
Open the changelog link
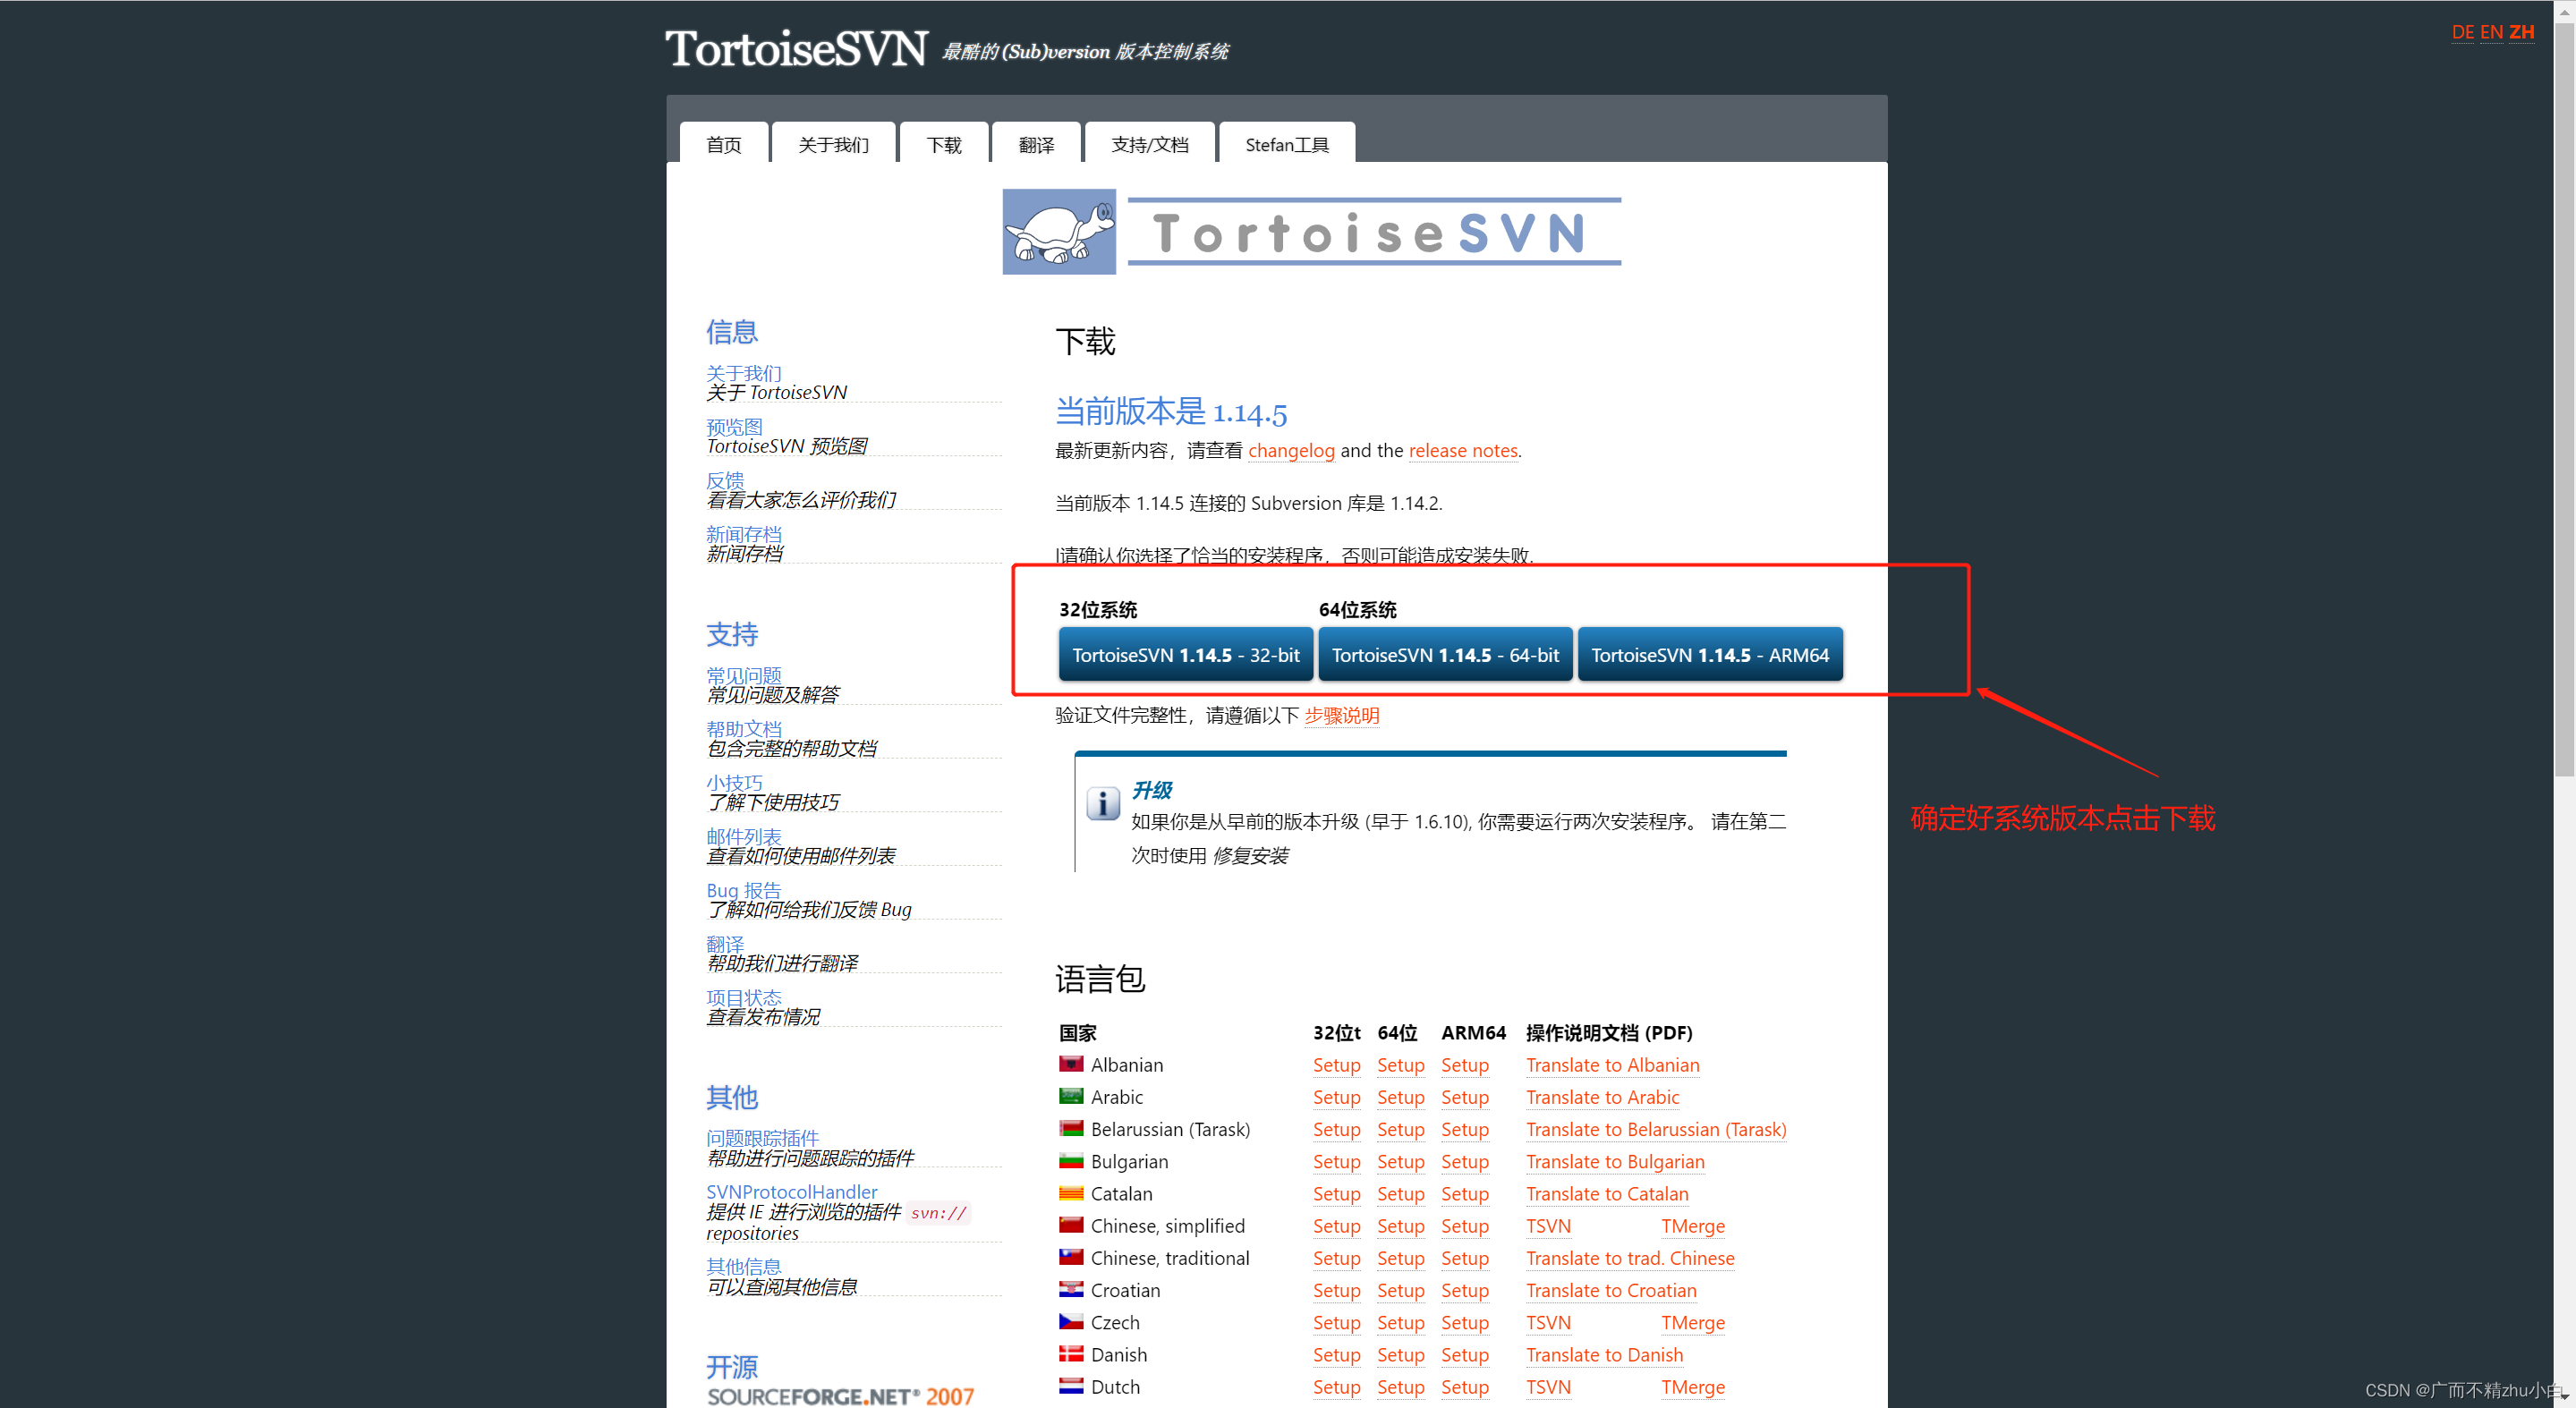point(1291,450)
